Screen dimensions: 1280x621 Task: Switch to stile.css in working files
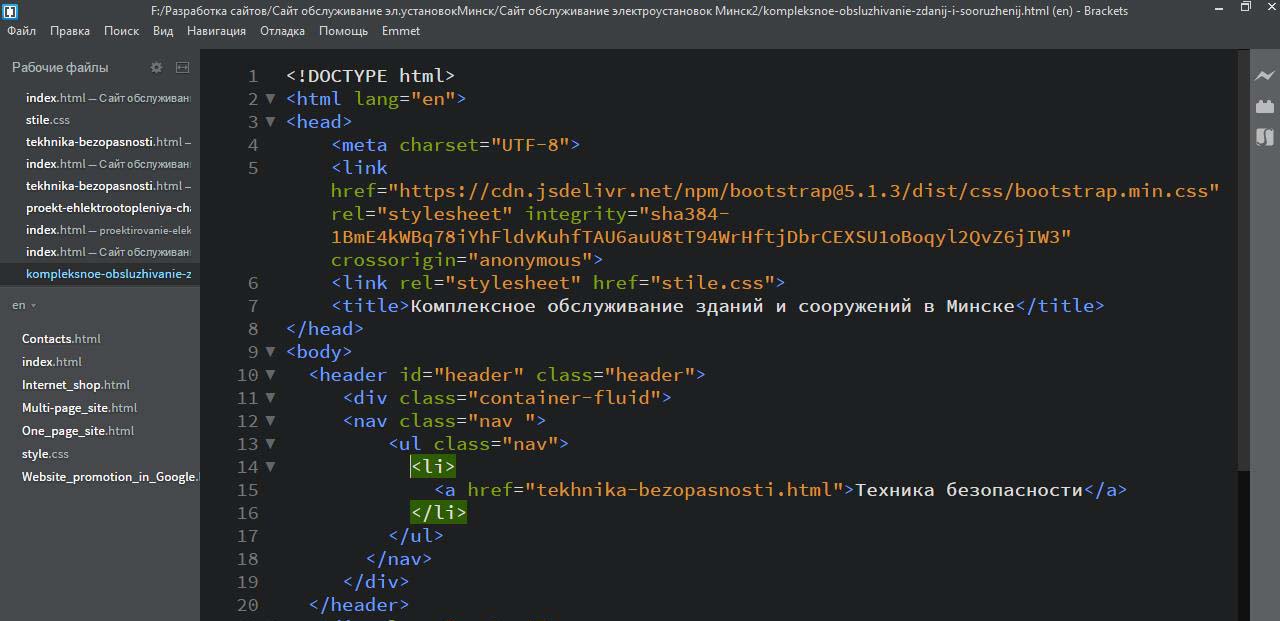47,120
